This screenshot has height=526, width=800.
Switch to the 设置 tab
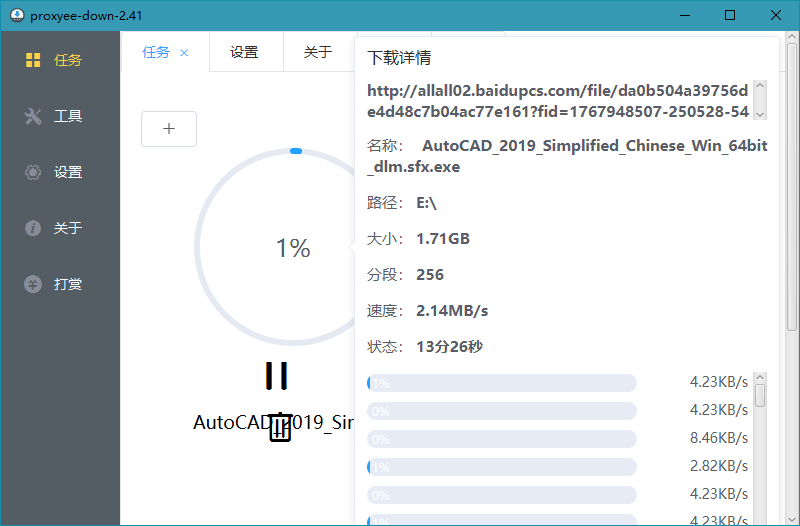244,52
